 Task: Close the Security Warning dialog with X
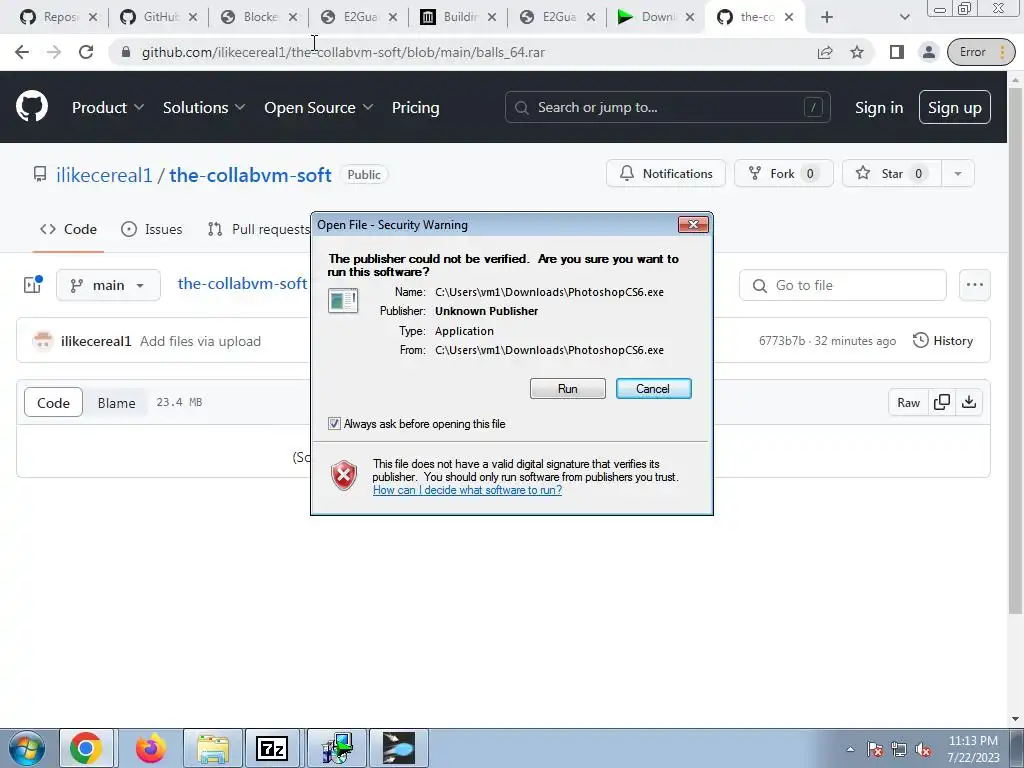tap(694, 225)
